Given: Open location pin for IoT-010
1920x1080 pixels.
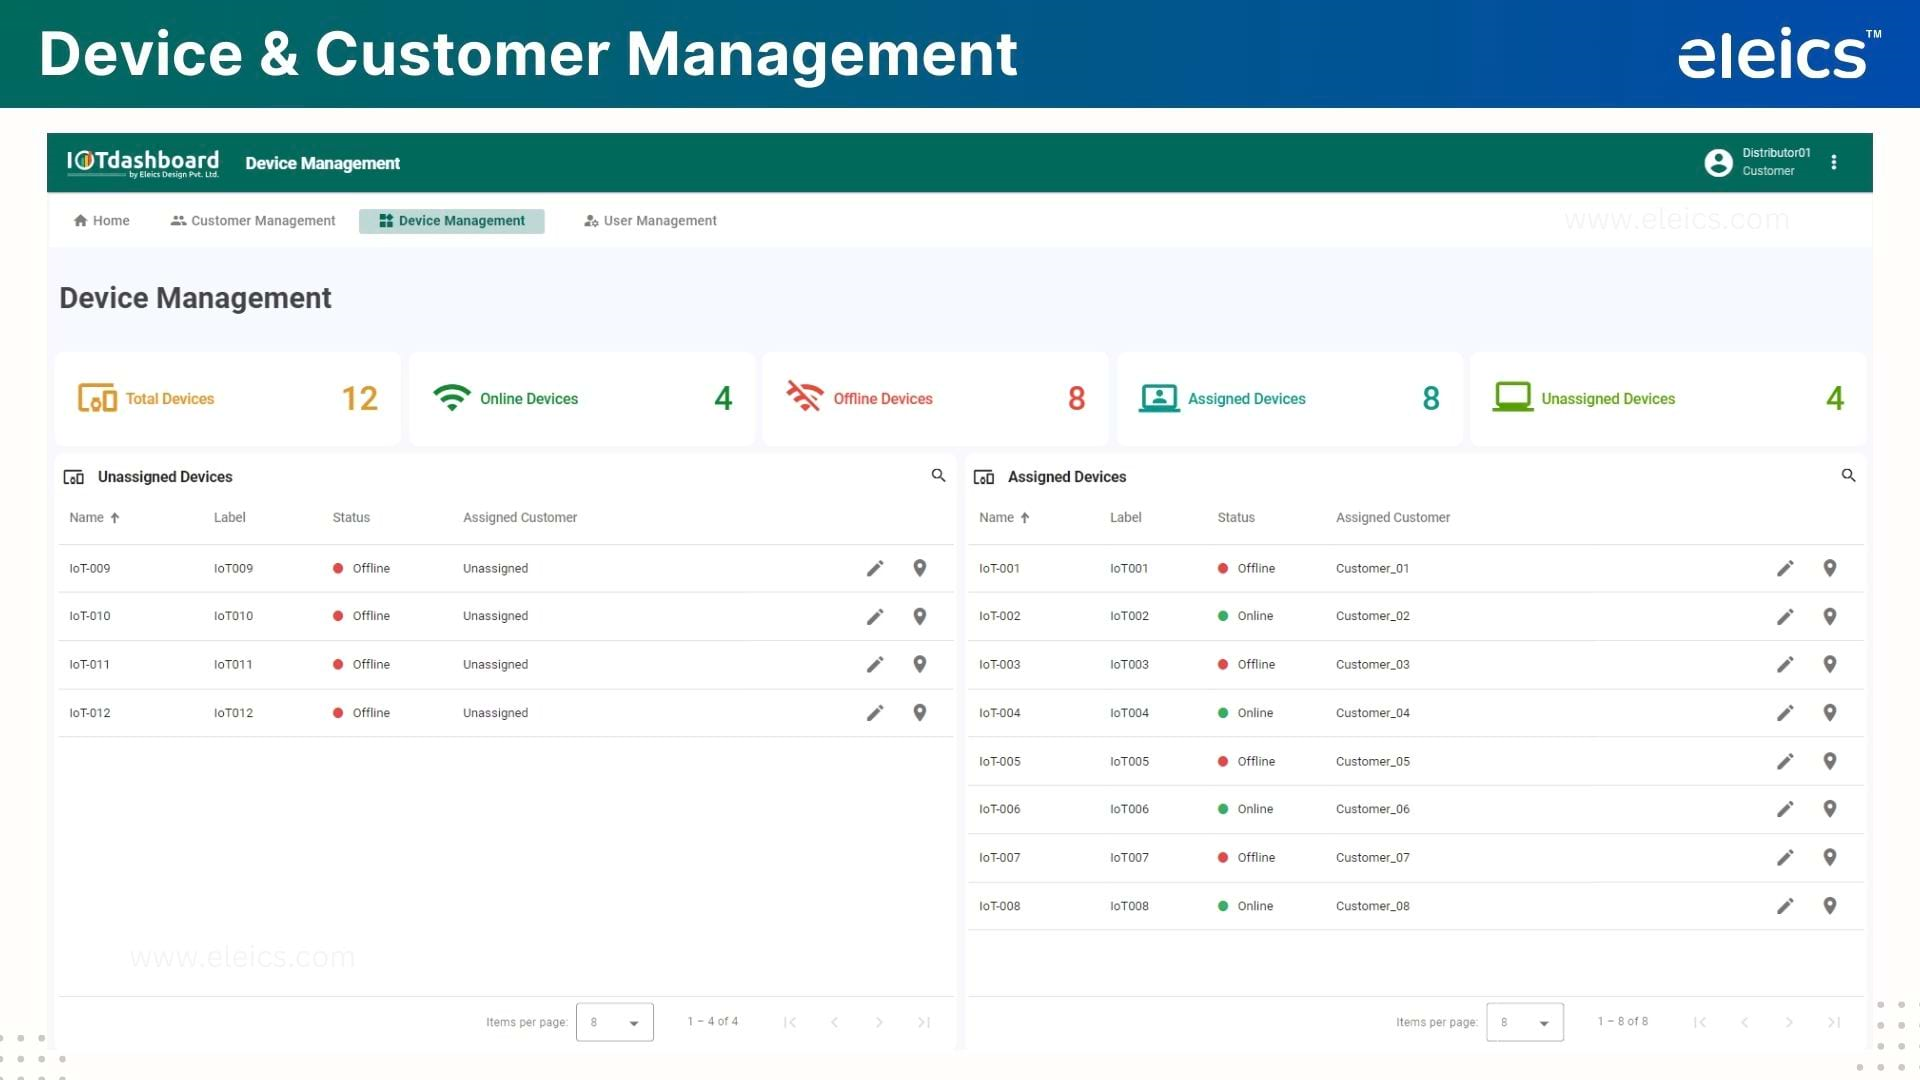Looking at the screenshot, I should 920,616.
